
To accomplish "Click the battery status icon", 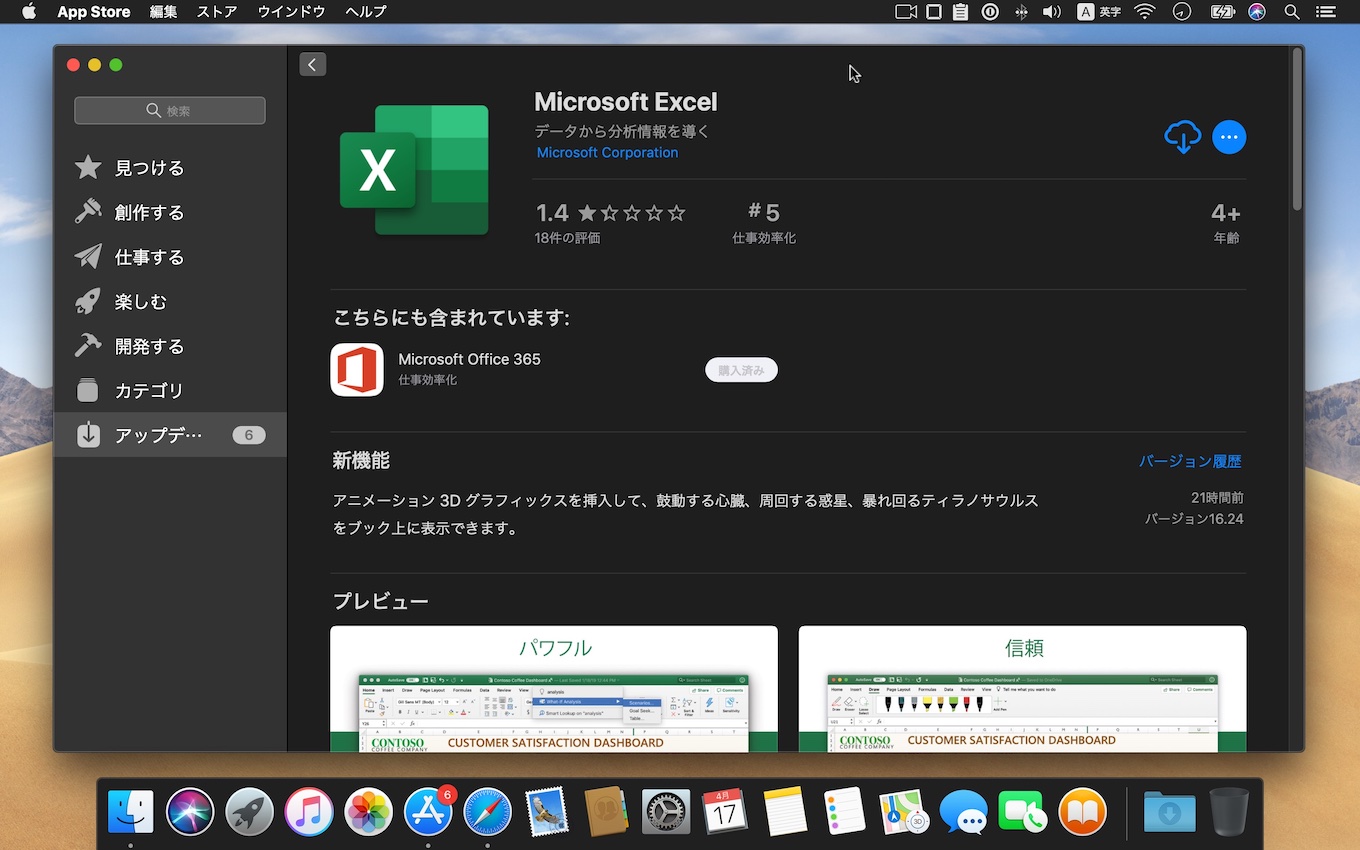I will [x=1222, y=12].
